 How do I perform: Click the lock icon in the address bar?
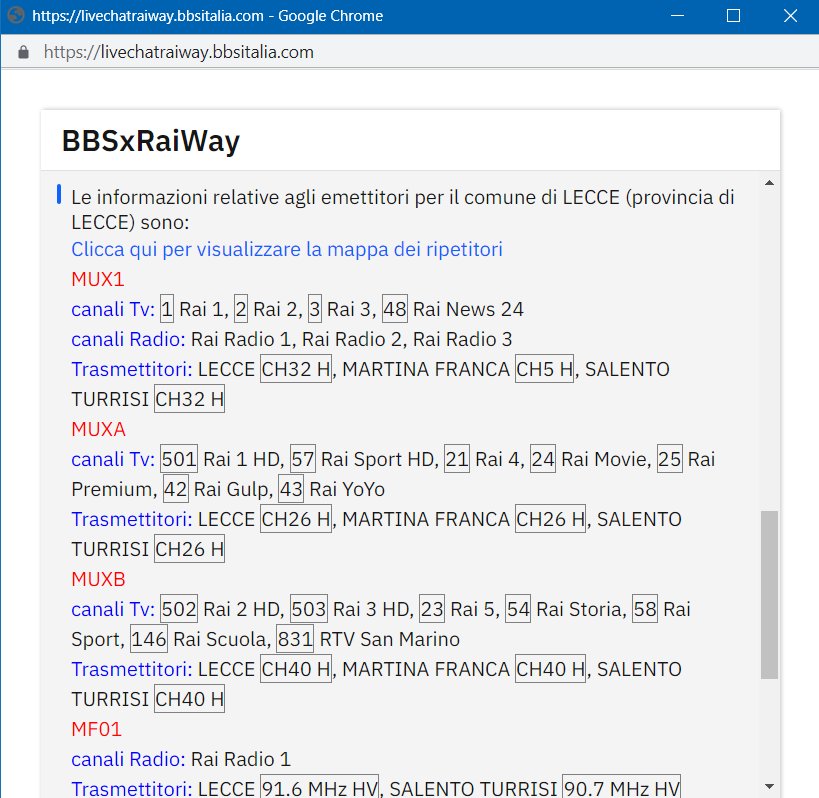pyautogui.click(x=23, y=52)
